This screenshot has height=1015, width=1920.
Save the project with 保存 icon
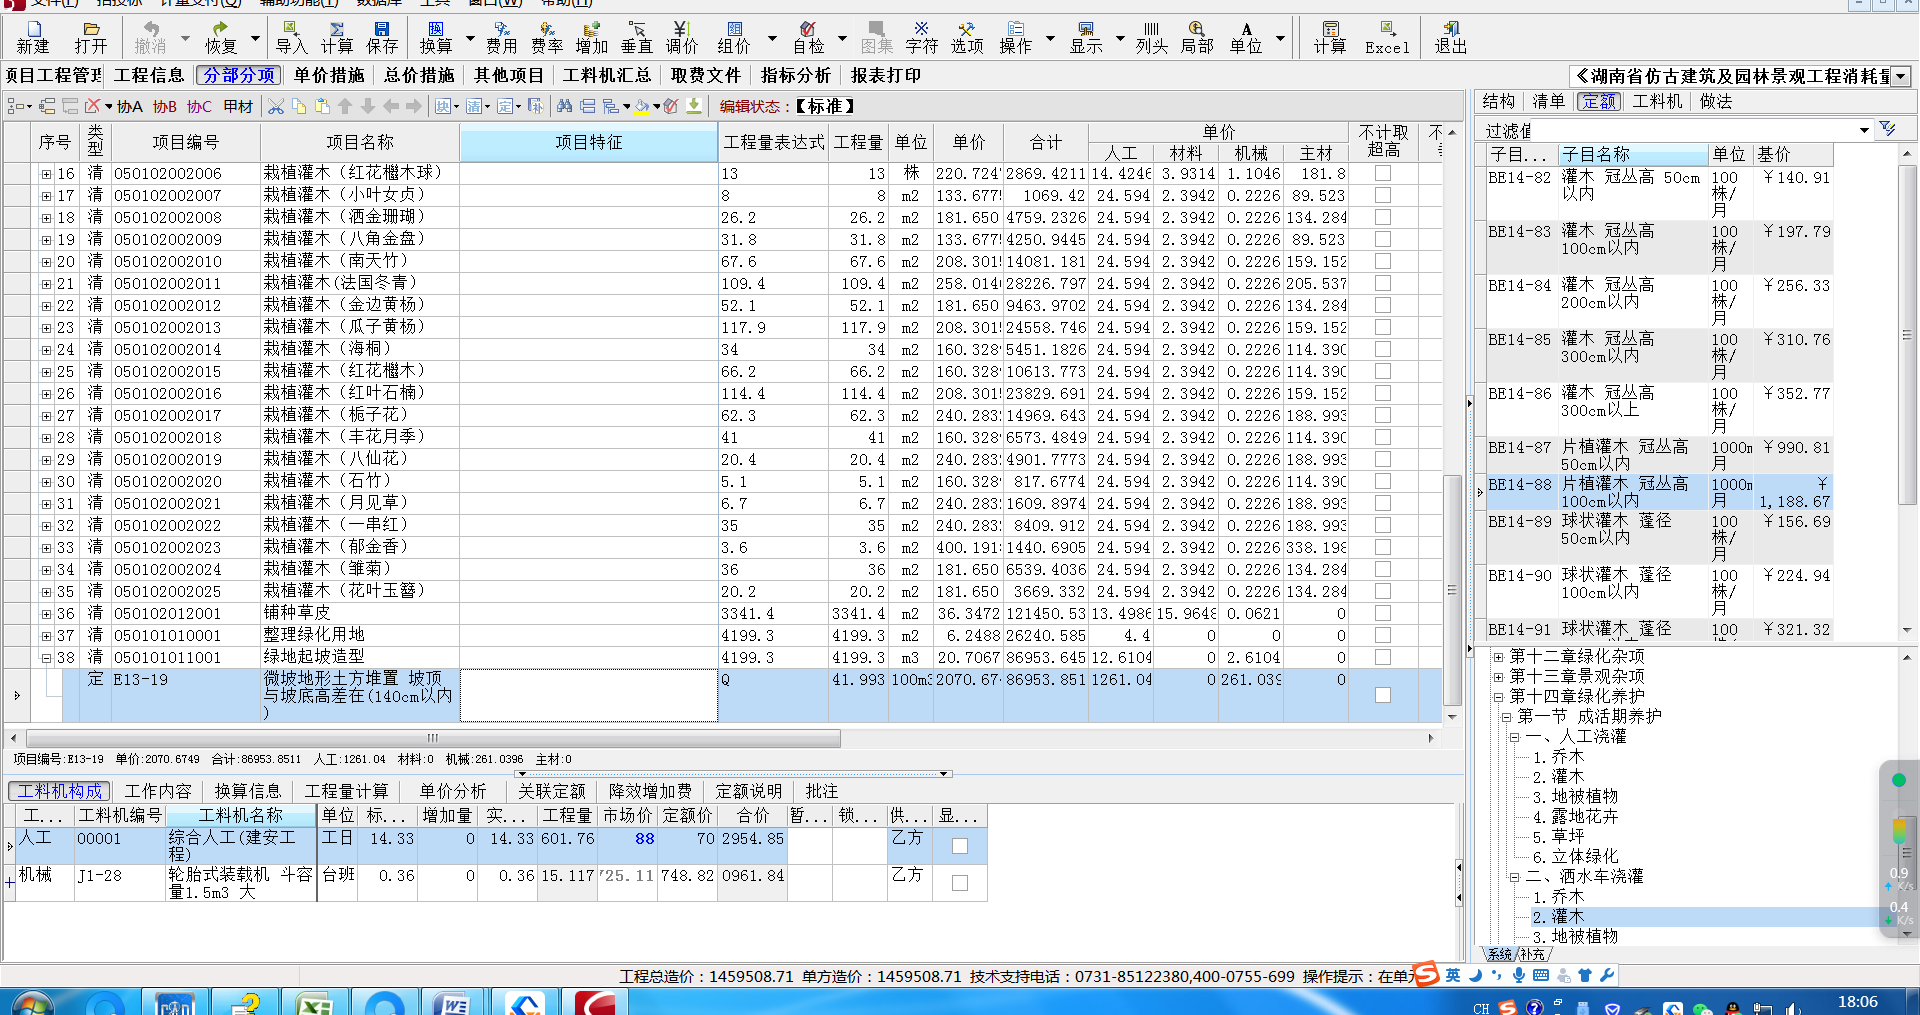point(382,37)
